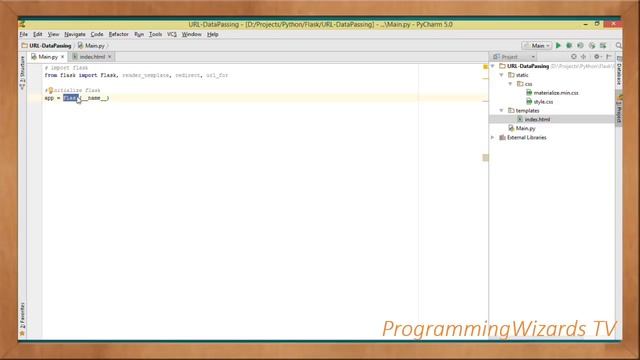640x360 pixels.
Task: Open the Structure tool window strip
Action: [22, 73]
